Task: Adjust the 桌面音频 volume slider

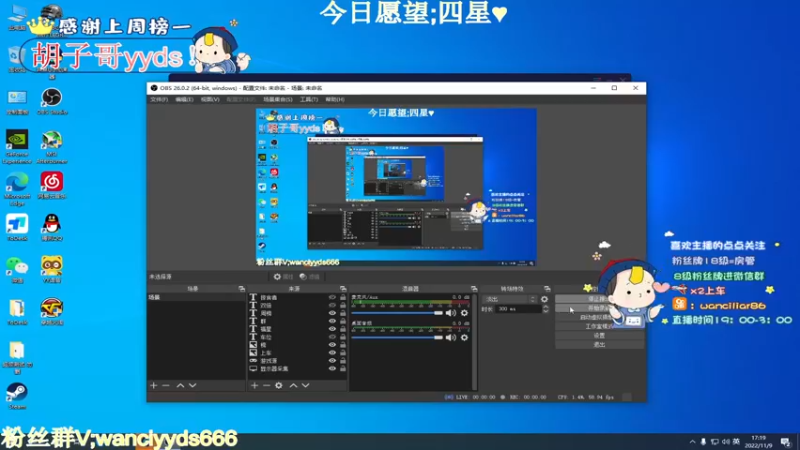Action: [397, 337]
